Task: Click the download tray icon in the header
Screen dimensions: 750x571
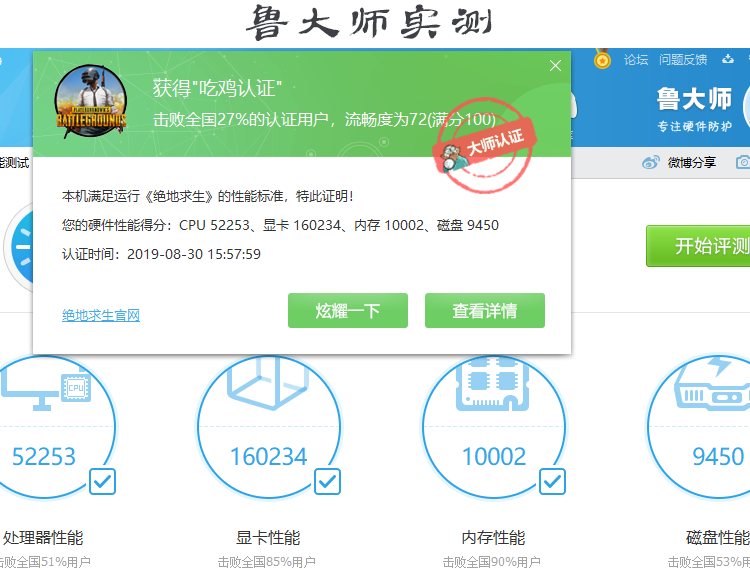Action: pyautogui.click(x=728, y=59)
